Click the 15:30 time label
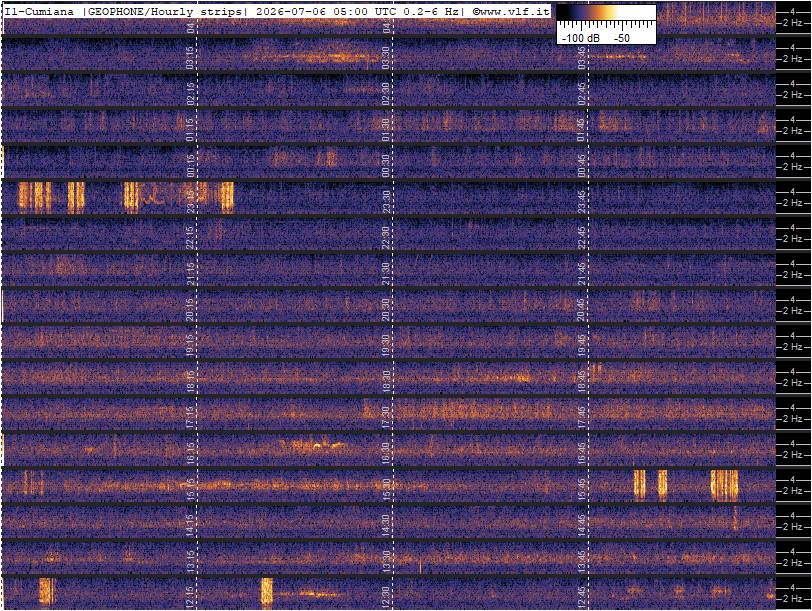The image size is (812, 611). 386,490
